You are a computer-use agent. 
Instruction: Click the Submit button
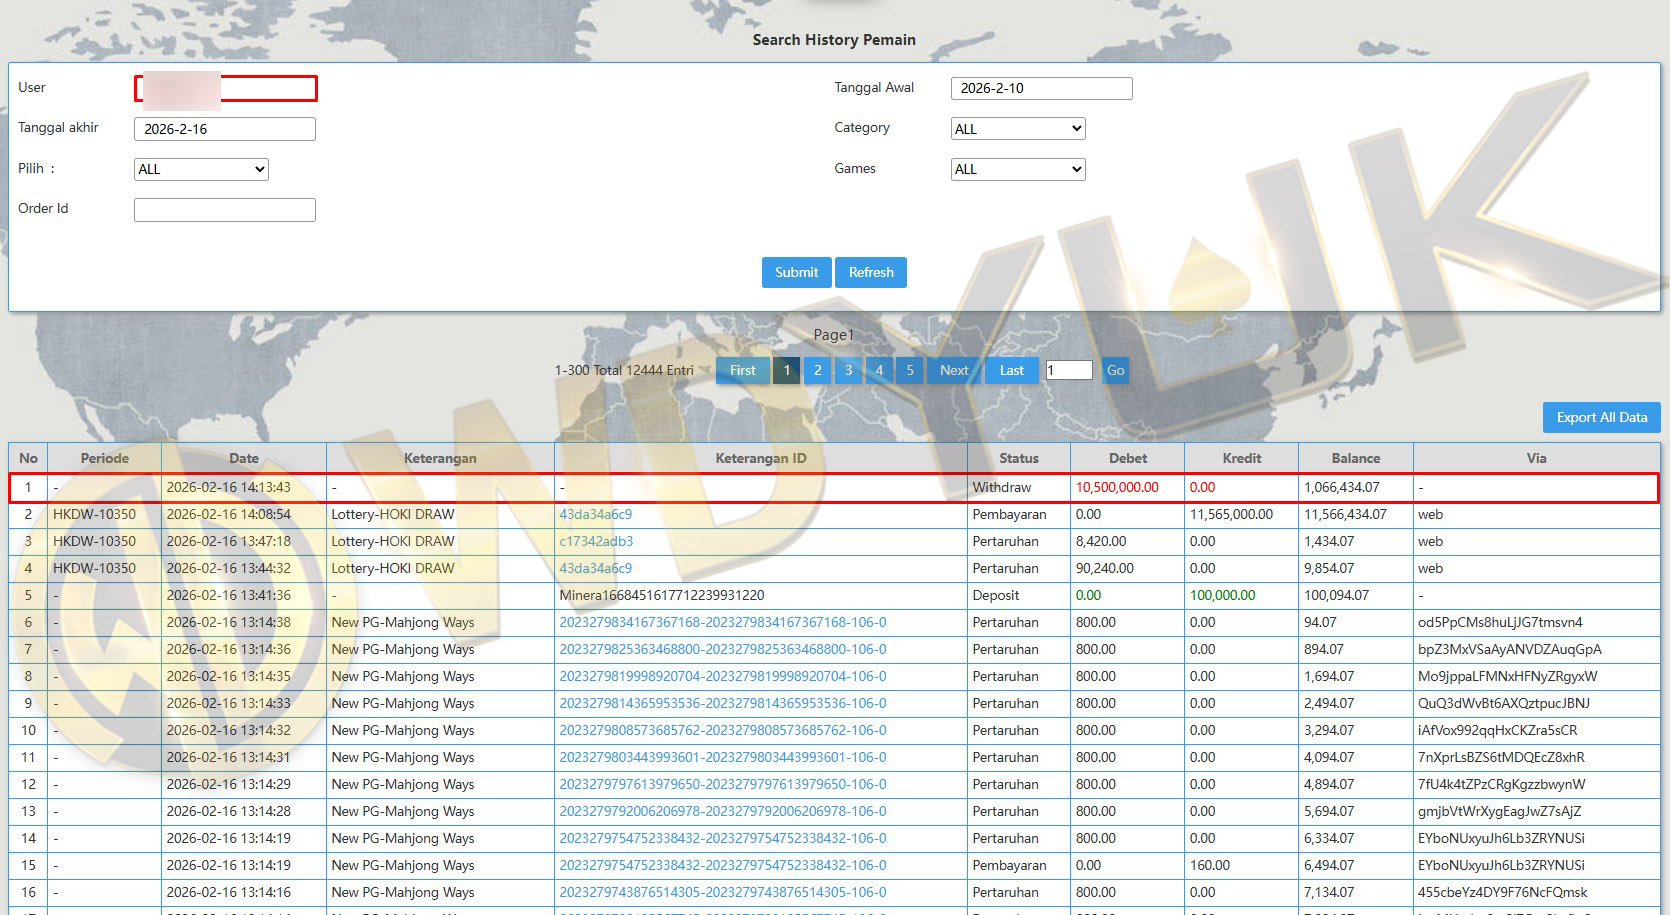(796, 272)
